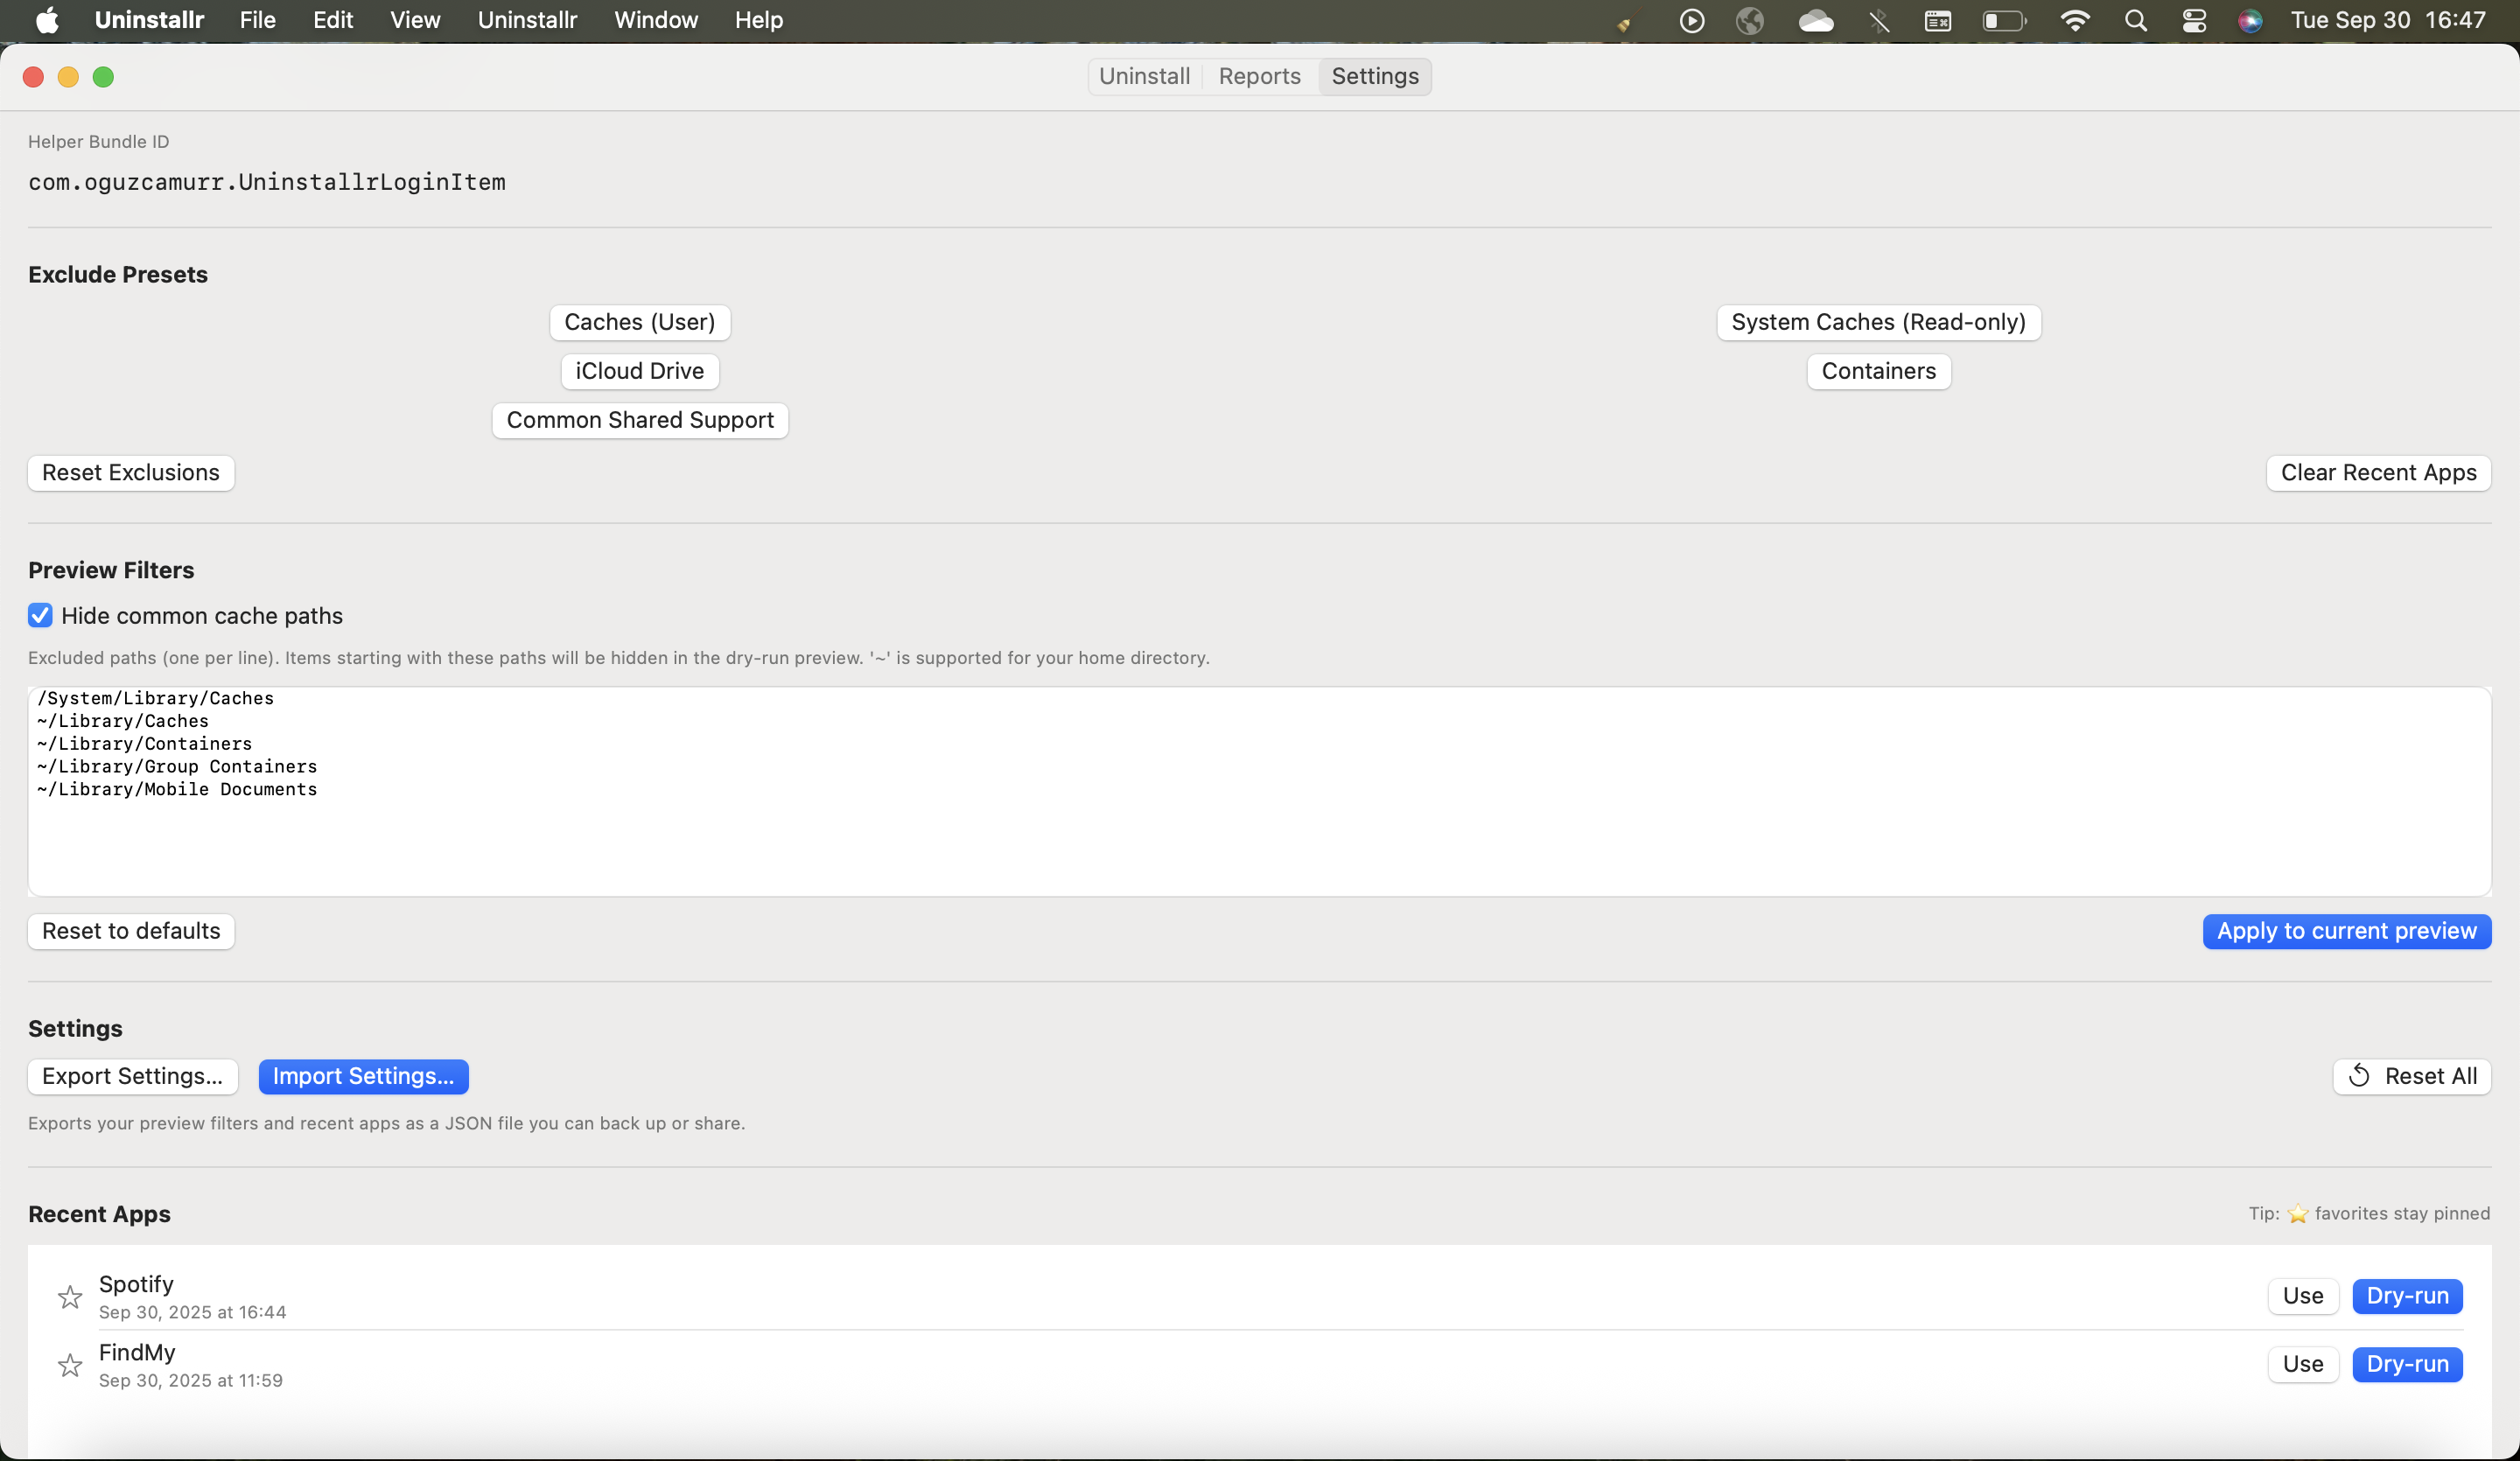Star FindMy as a favorite
Image resolution: width=2520 pixels, height=1461 pixels.
(69, 1365)
